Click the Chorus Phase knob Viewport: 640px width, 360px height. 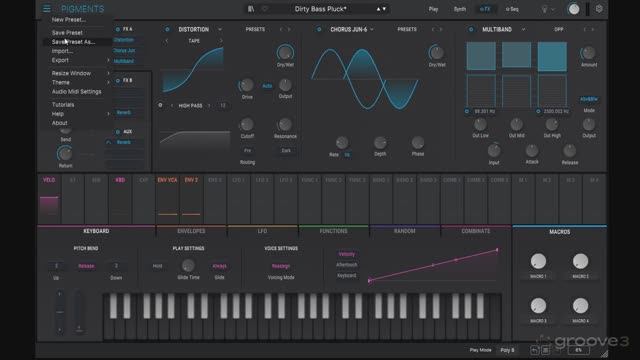(x=418, y=142)
